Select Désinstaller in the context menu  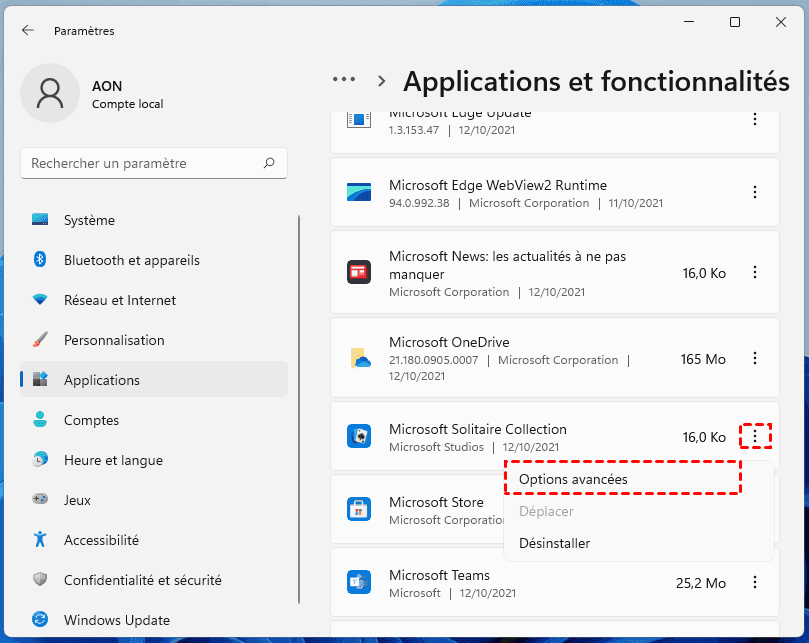[554, 544]
